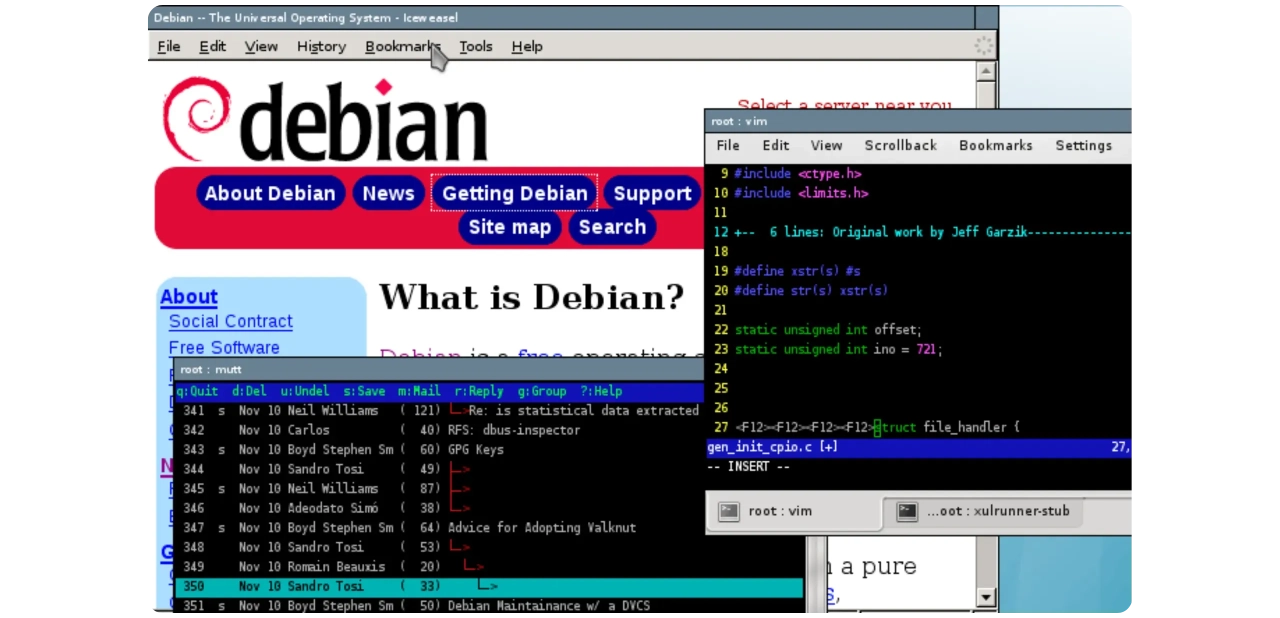The image size is (1280, 618).
Task: Open the Free Software link
Action: point(224,347)
